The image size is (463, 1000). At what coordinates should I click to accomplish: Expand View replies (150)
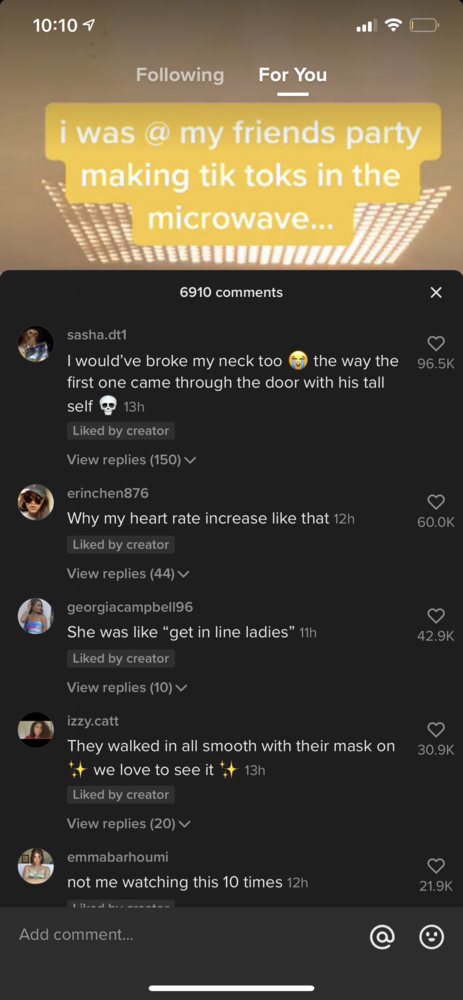[131, 460]
